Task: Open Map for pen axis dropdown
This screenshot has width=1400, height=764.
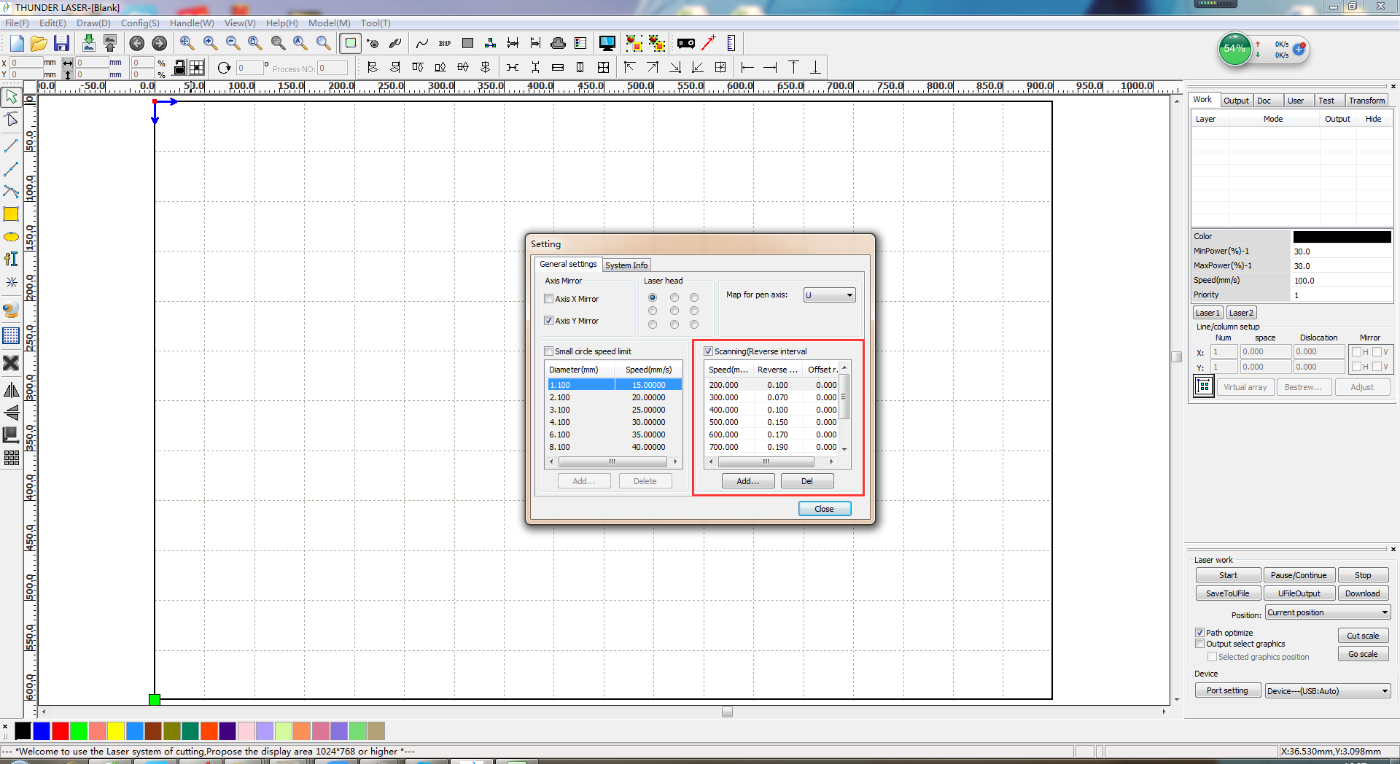Action: pos(829,295)
